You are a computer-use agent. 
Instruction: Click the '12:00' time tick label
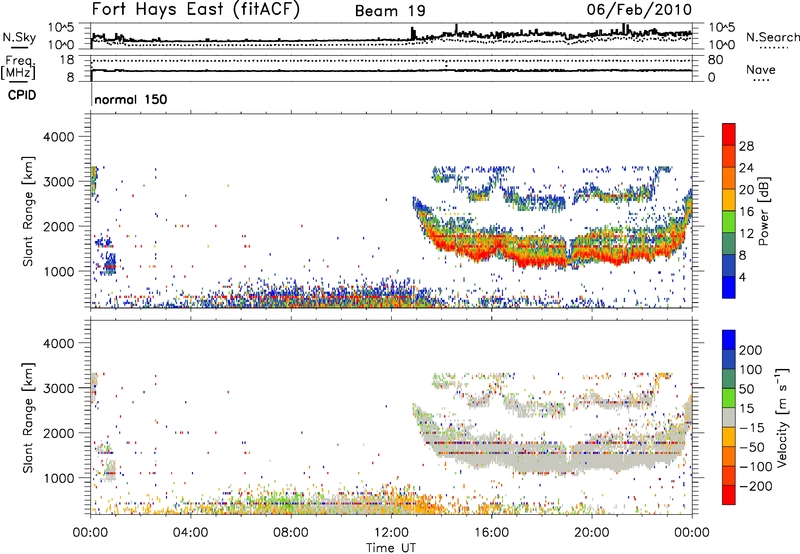[391, 533]
